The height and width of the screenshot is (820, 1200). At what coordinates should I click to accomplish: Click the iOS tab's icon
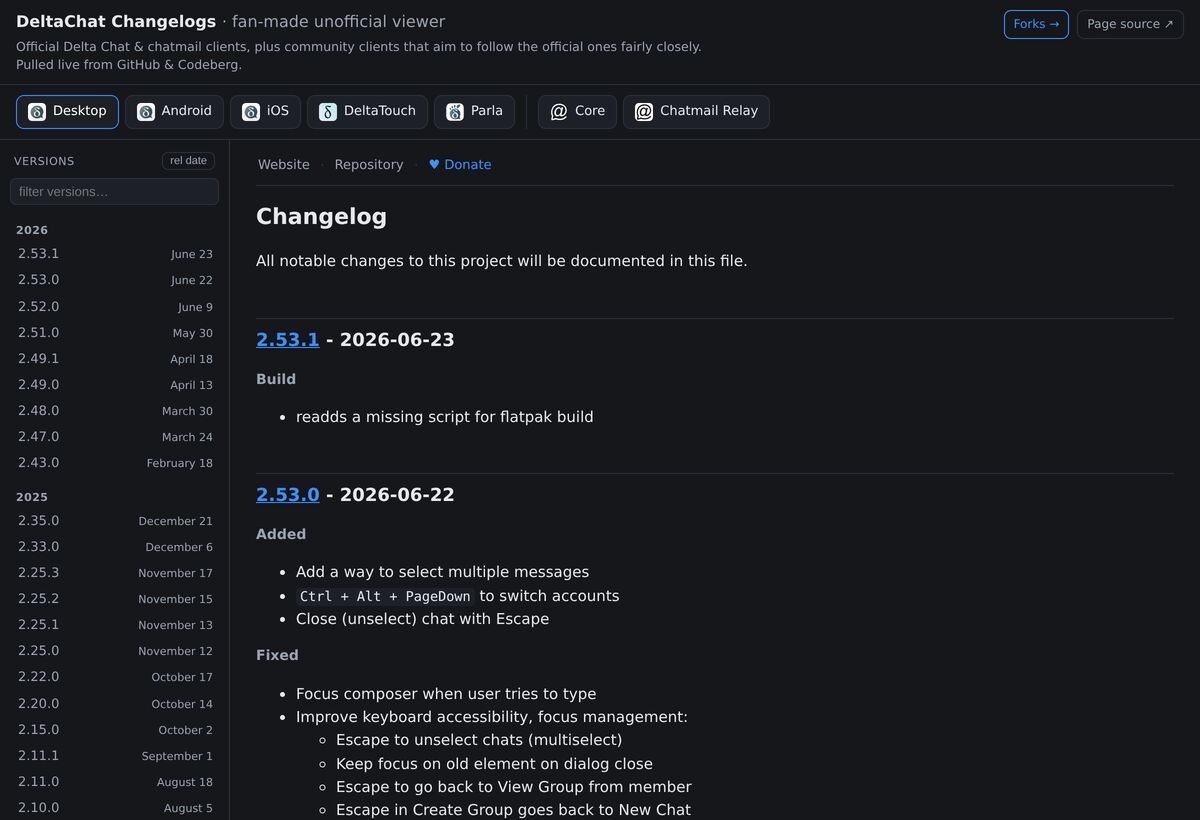pyautogui.click(x=251, y=112)
